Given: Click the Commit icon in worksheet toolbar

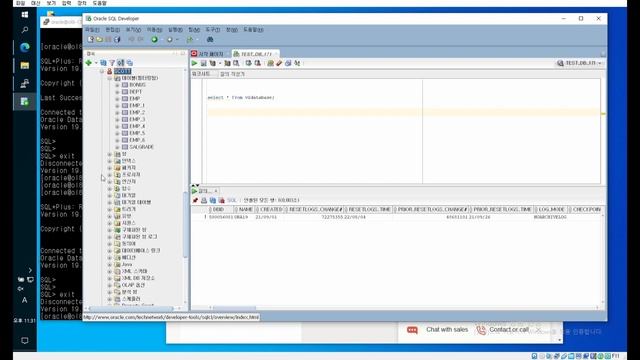Looking at the screenshot, I should point(248,63).
